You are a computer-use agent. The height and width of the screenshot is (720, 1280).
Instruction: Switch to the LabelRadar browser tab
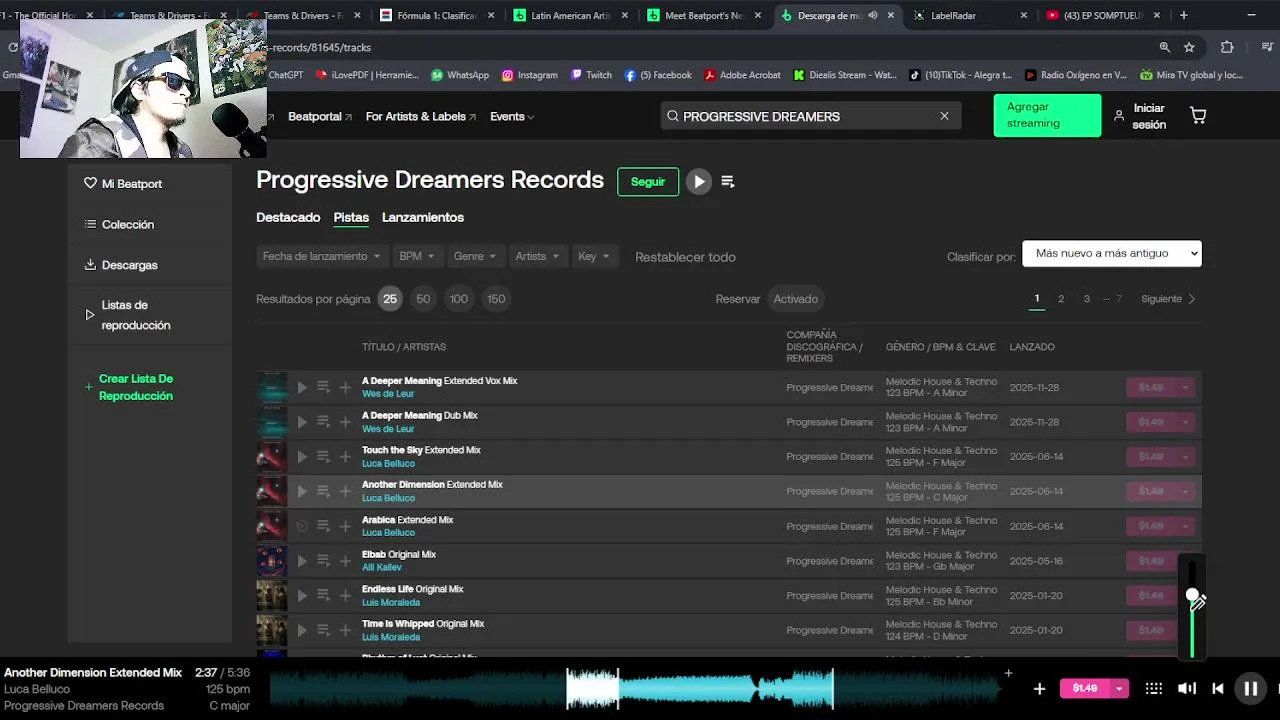tap(970, 15)
